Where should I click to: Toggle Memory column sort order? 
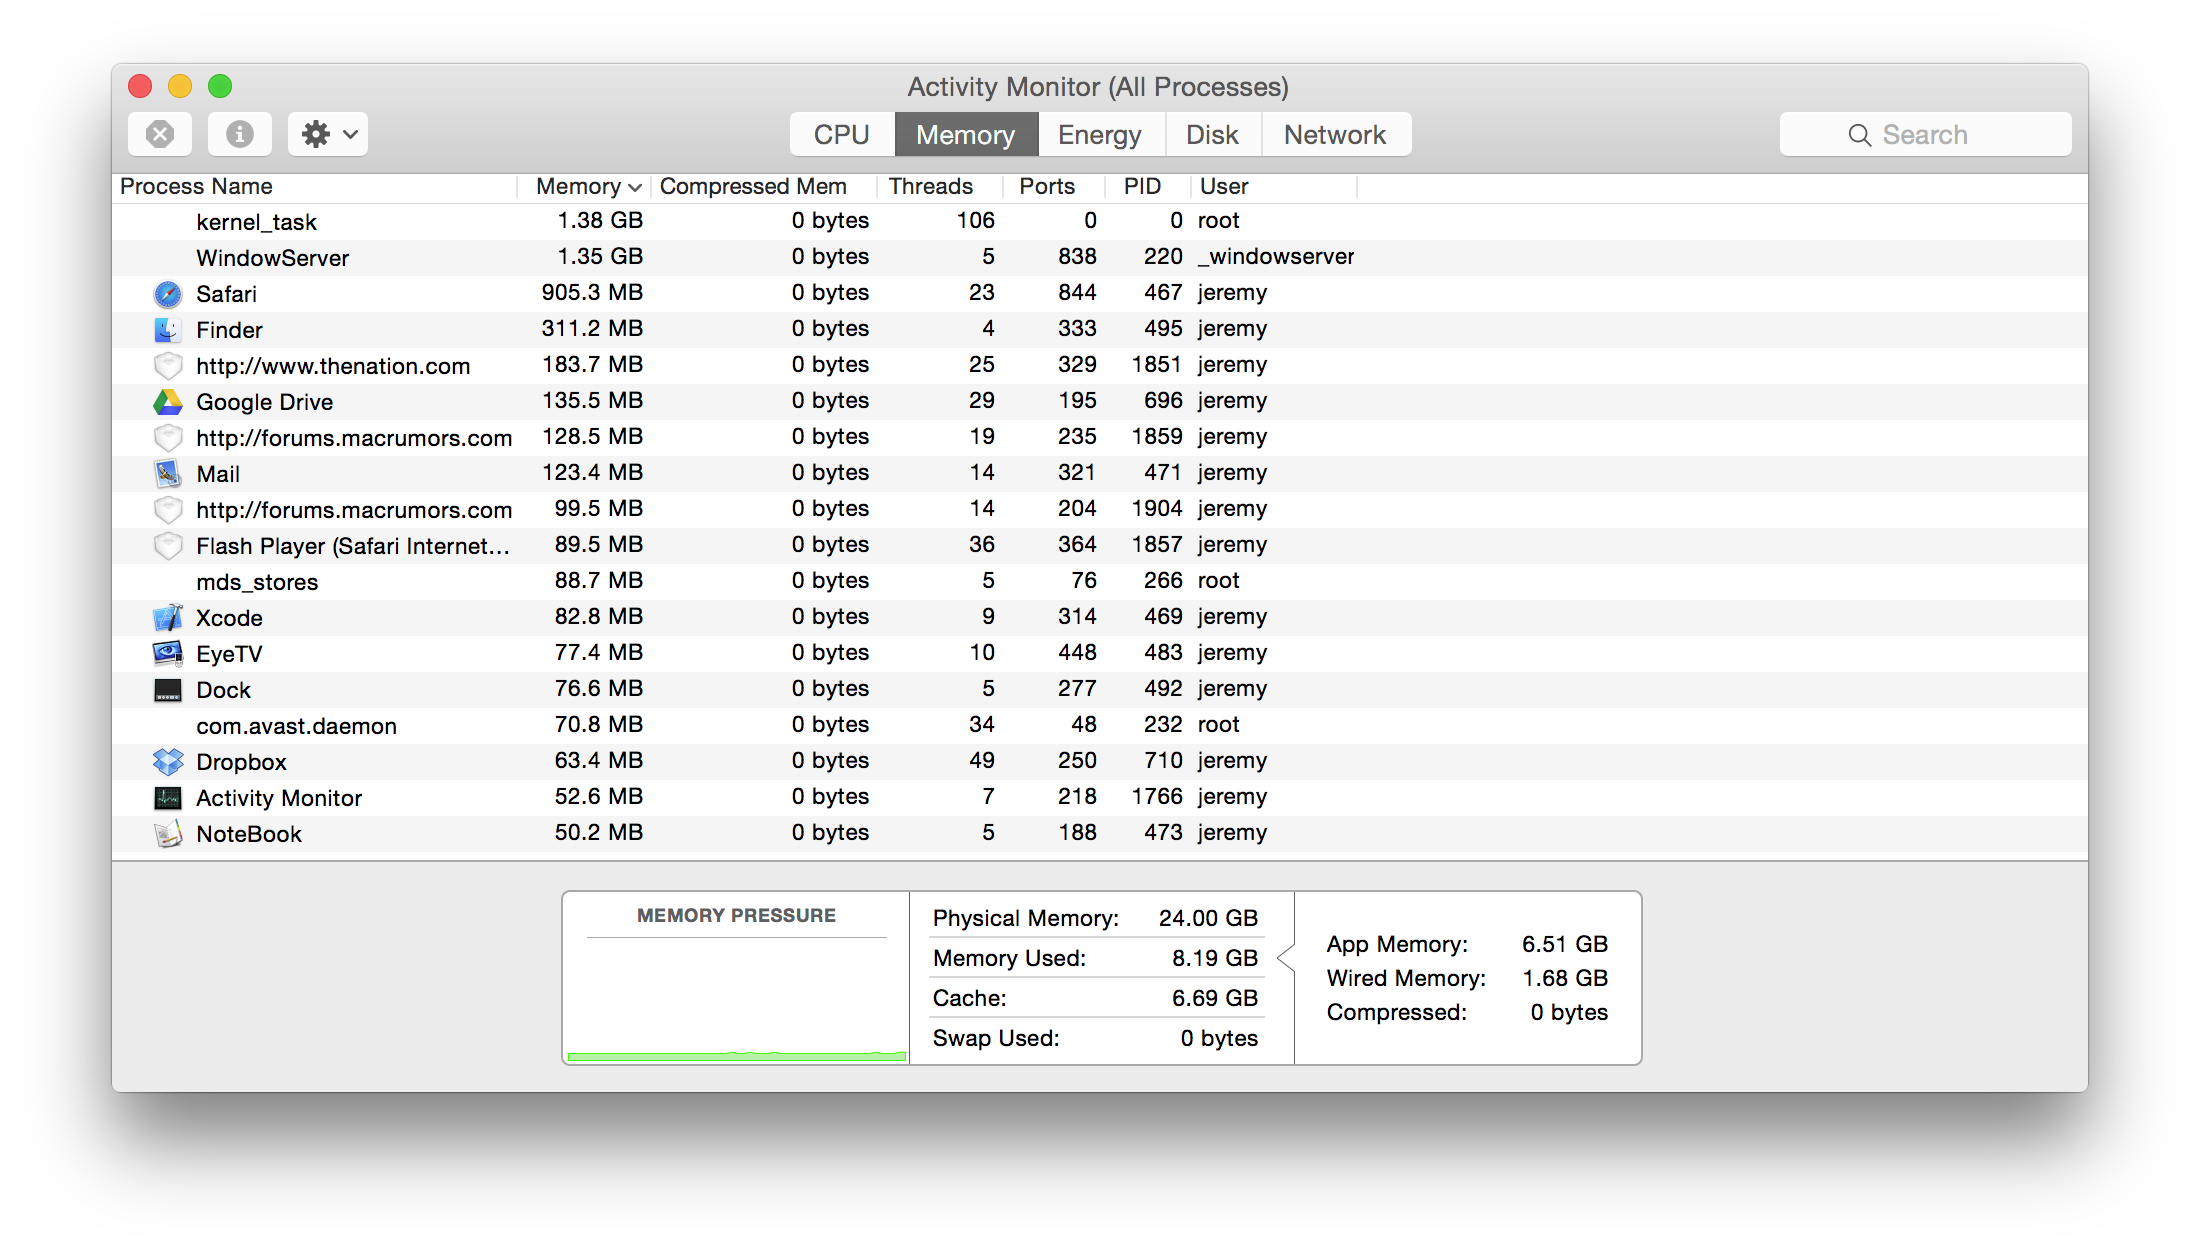[x=584, y=187]
